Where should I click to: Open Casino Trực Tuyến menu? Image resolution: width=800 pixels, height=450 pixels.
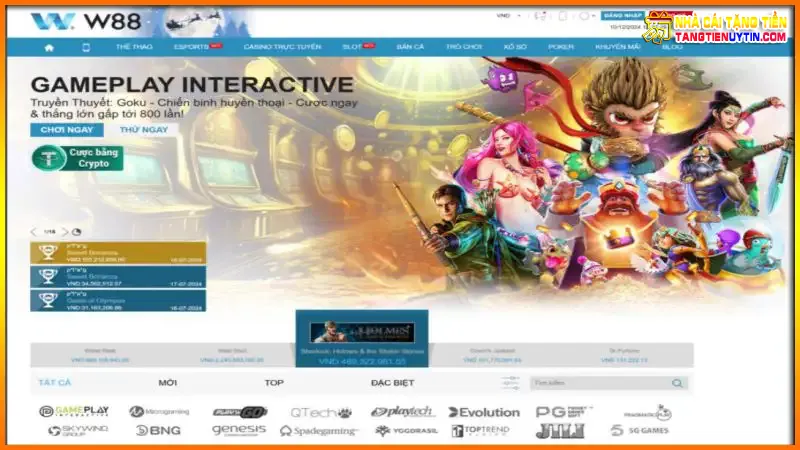coord(282,47)
